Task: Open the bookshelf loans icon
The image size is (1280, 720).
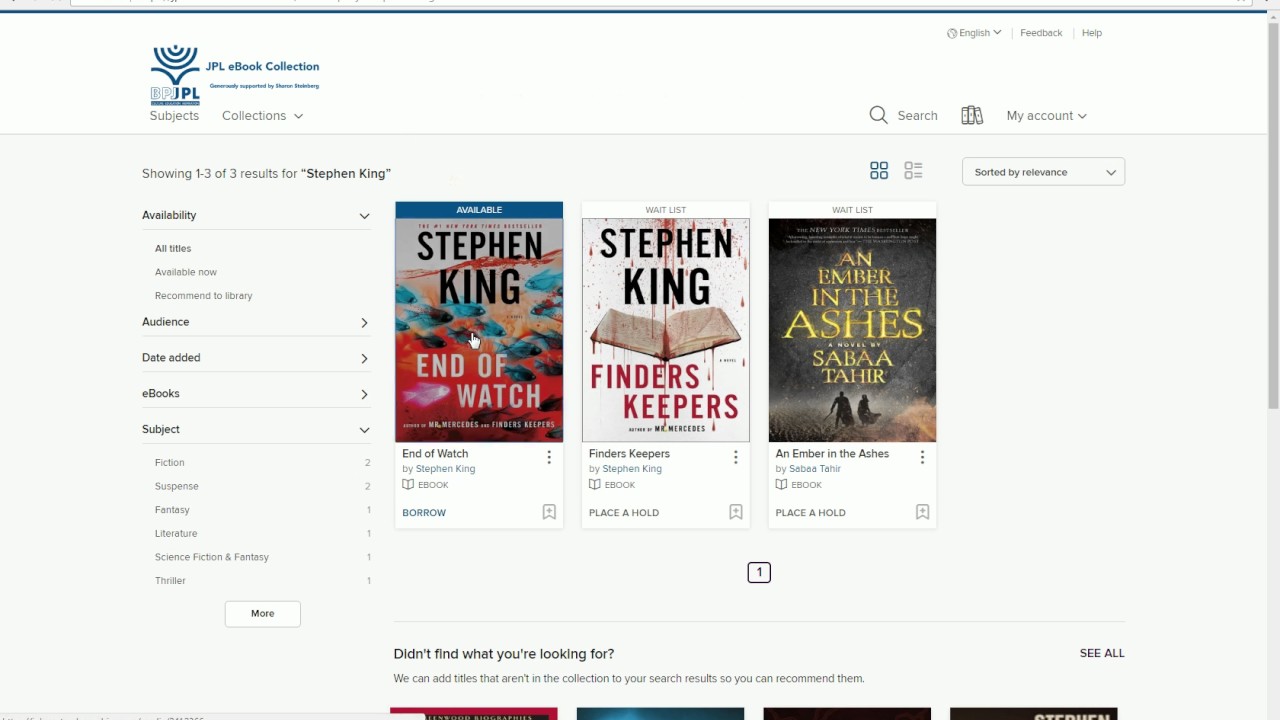Action: click(x=972, y=115)
